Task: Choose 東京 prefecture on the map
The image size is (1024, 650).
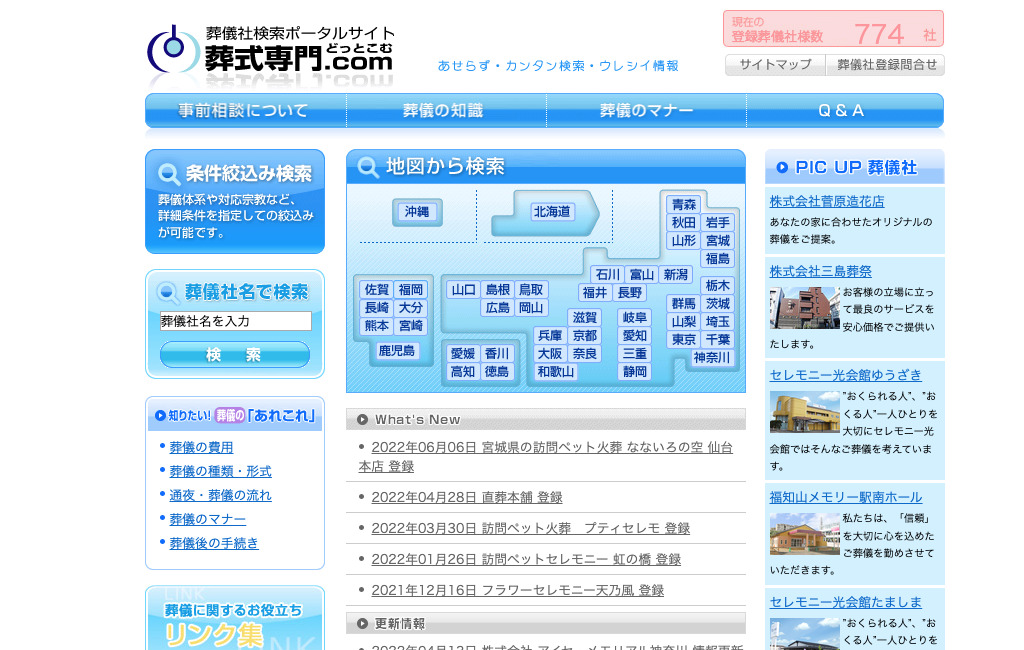Action: (684, 340)
